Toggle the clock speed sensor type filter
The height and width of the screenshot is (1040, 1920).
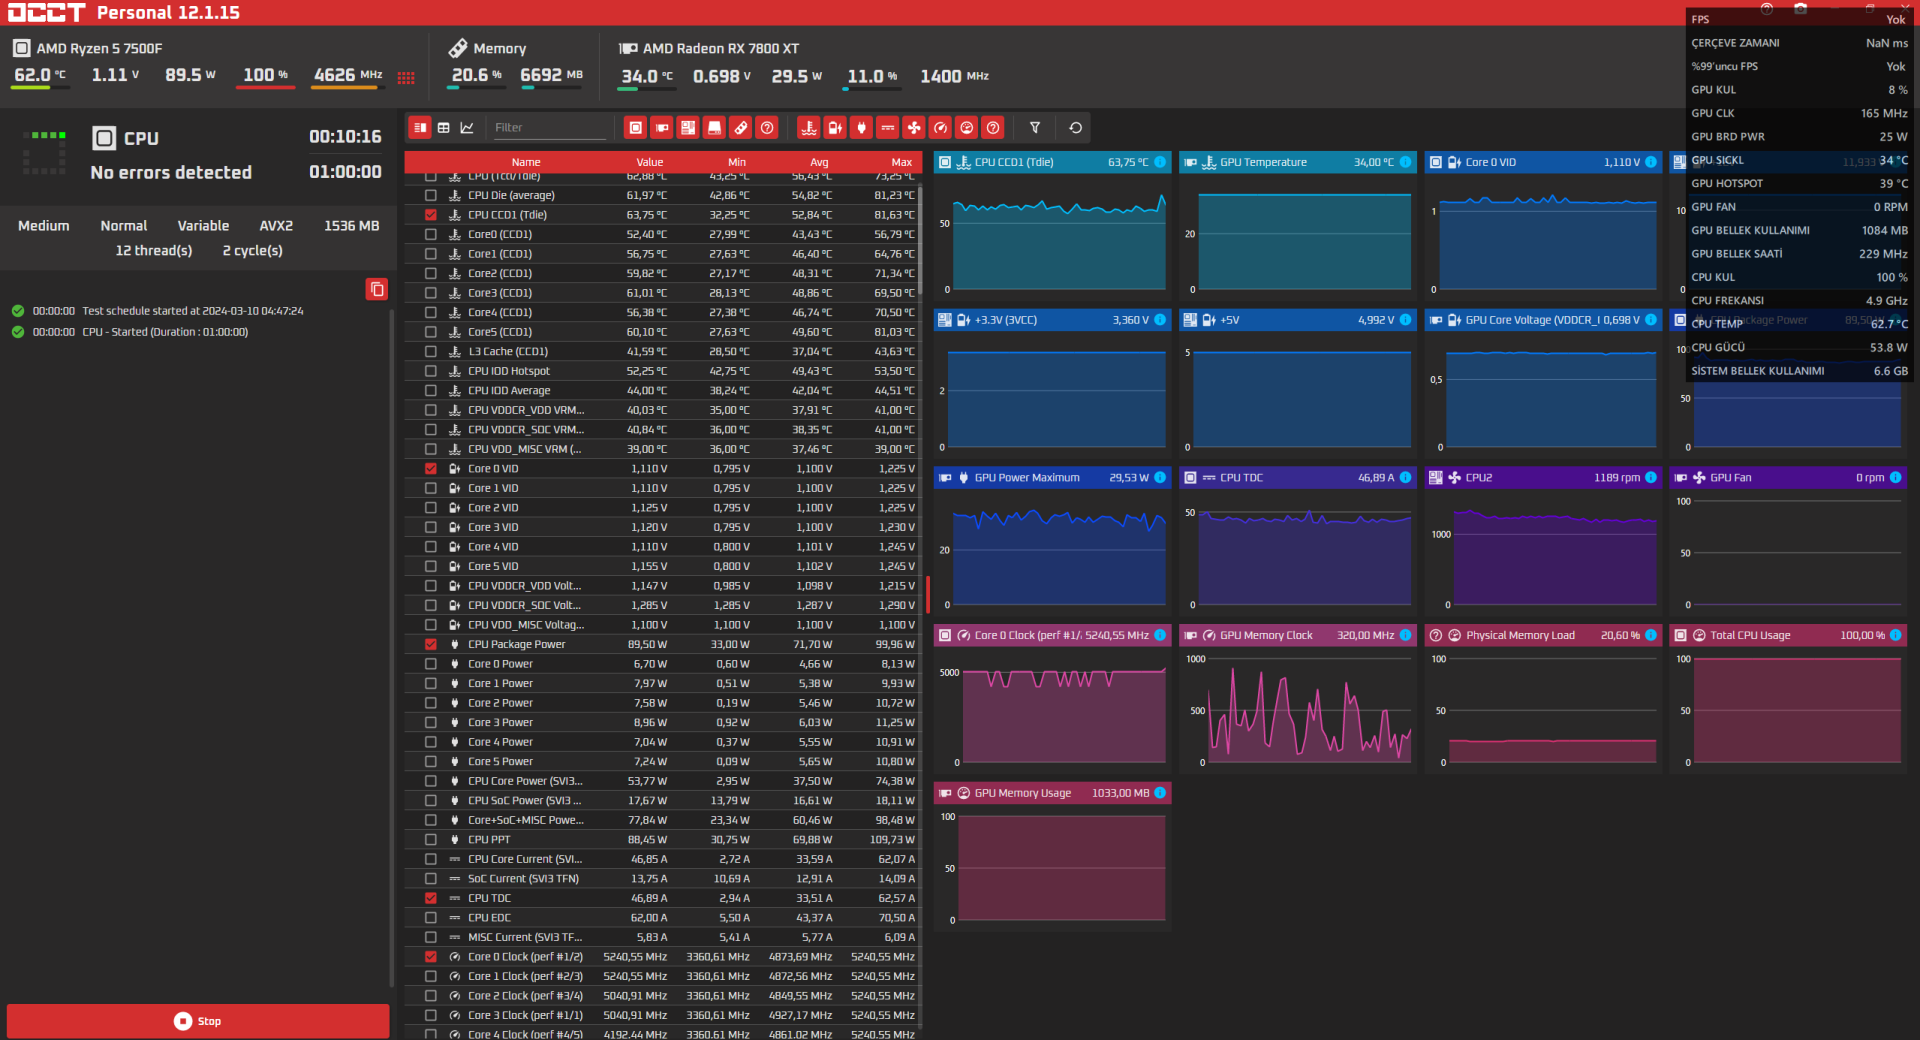[940, 128]
